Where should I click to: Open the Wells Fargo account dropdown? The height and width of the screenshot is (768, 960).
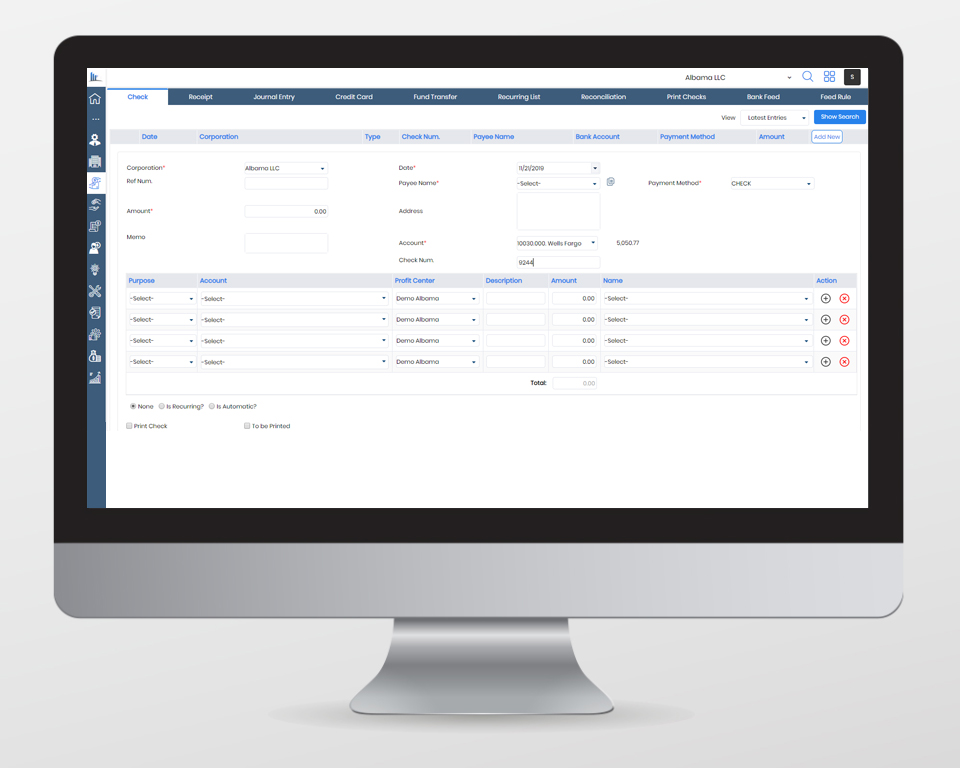click(x=556, y=242)
